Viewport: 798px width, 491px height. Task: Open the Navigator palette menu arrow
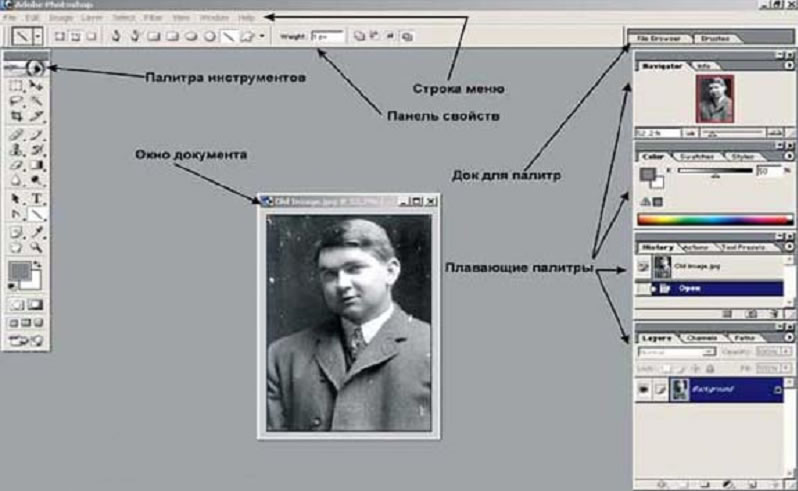[789, 66]
